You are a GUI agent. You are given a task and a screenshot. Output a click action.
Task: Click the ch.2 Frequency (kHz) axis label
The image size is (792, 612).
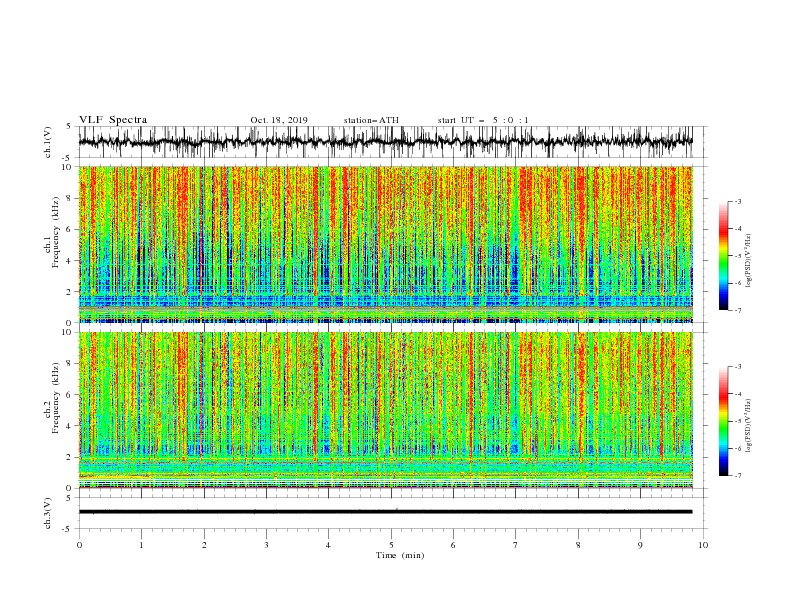[53, 398]
